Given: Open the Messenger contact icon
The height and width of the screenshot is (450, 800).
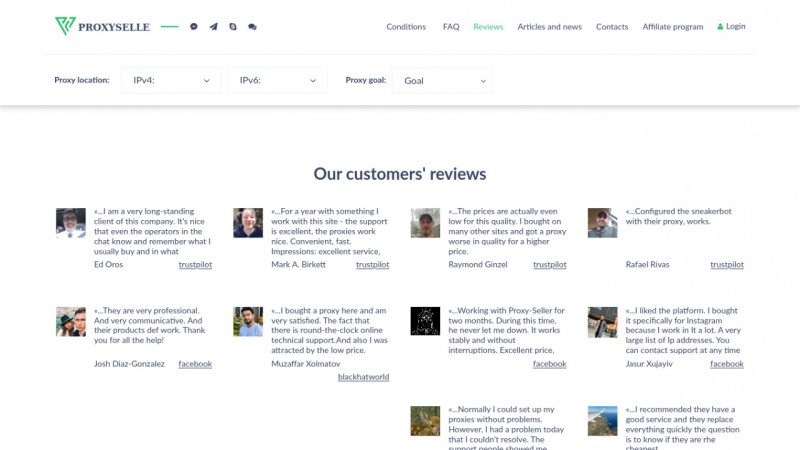Looking at the screenshot, I should [x=194, y=27].
